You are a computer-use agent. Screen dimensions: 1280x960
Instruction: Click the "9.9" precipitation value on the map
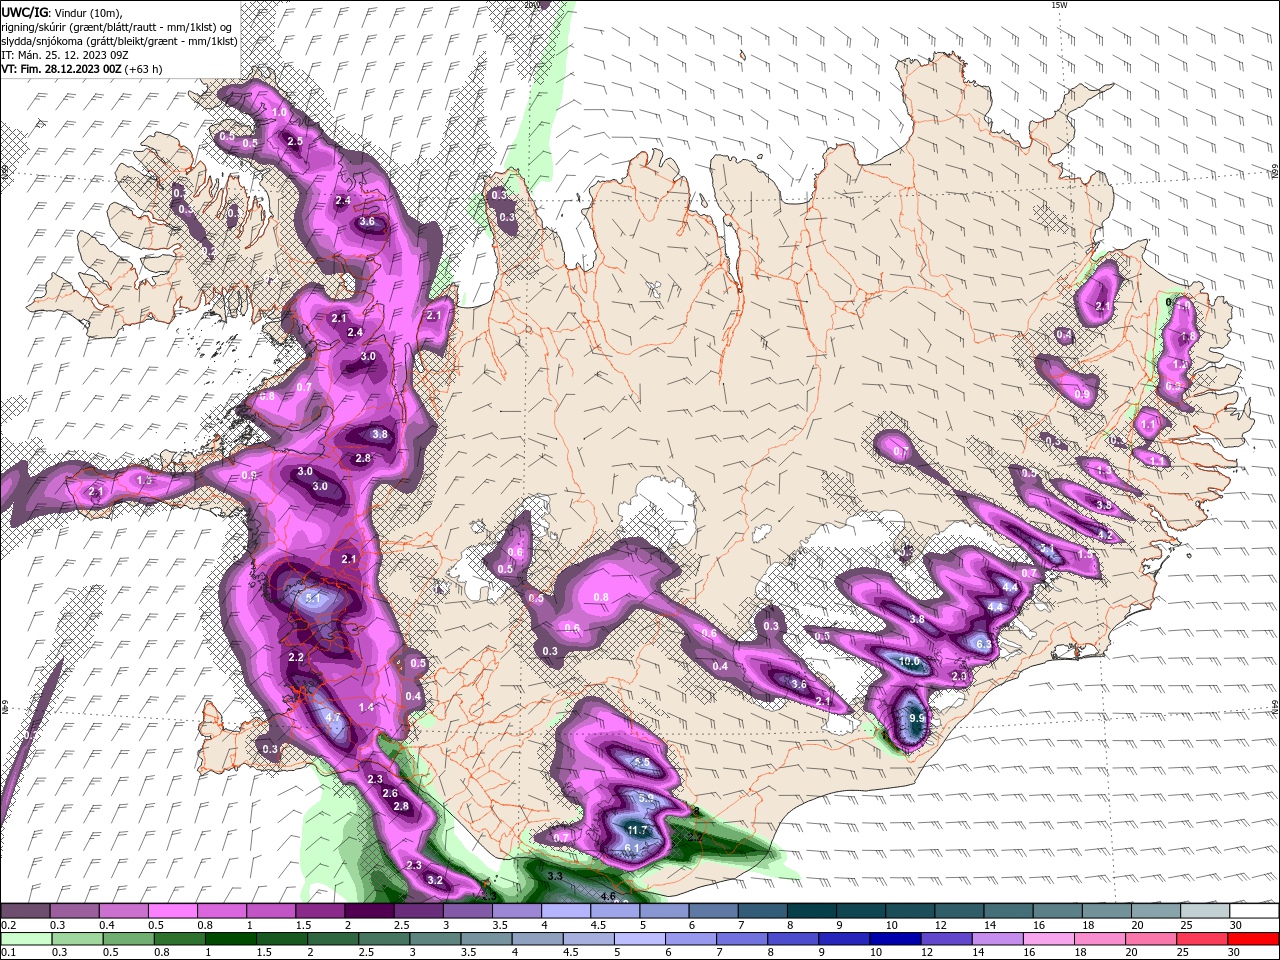pyautogui.click(x=915, y=719)
